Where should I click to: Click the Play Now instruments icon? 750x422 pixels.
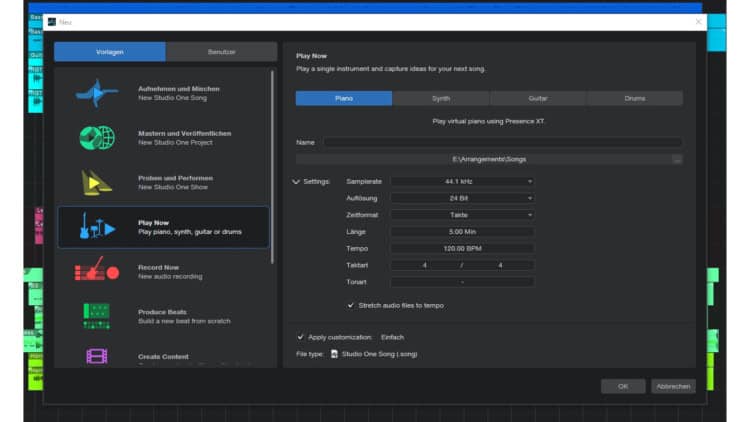click(98, 226)
